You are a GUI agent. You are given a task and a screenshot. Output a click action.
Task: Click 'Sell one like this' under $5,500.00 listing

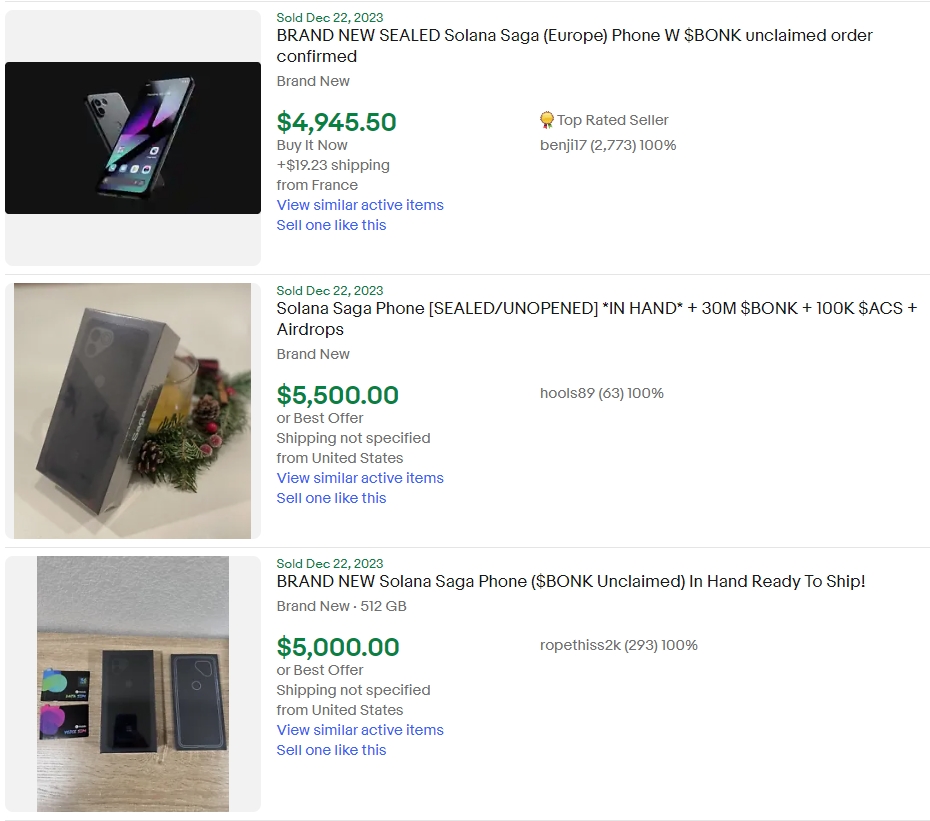[331, 498]
